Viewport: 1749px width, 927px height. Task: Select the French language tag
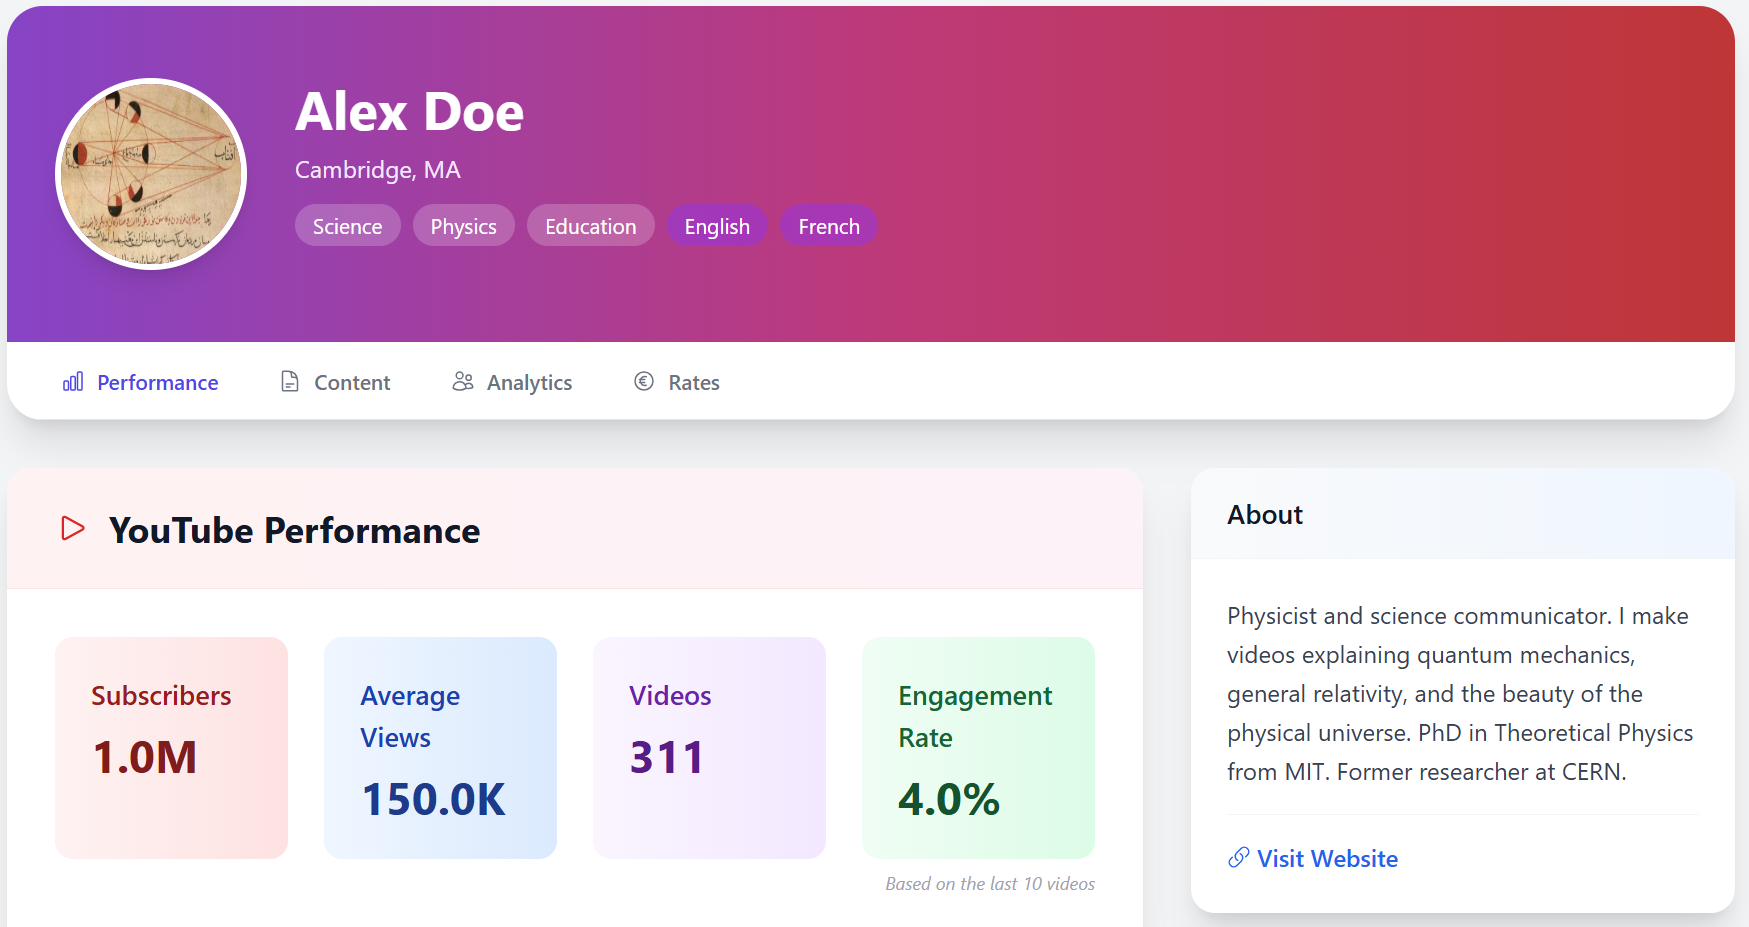pyautogui.click(x=829, y=226)
